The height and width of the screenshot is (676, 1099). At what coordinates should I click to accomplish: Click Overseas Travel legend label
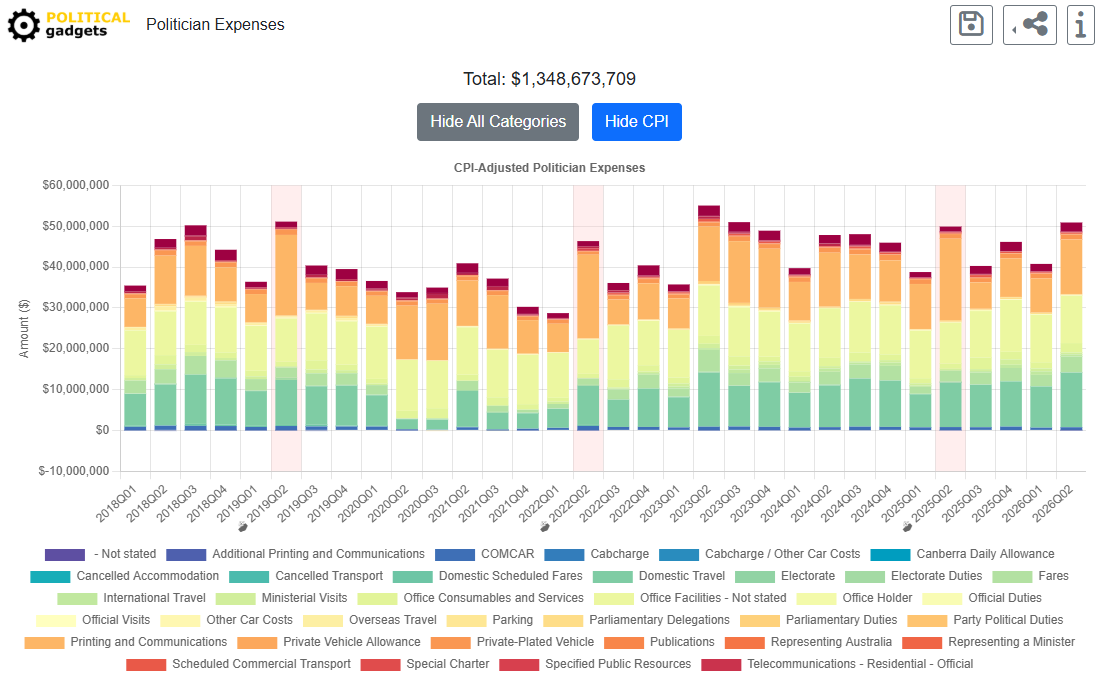[x=392, y=620]
